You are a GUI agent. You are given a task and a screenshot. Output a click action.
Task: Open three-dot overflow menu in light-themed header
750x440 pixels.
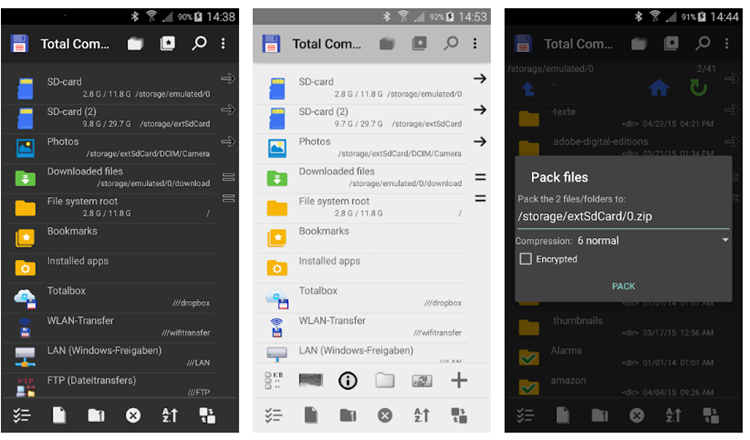coord(475,44)
